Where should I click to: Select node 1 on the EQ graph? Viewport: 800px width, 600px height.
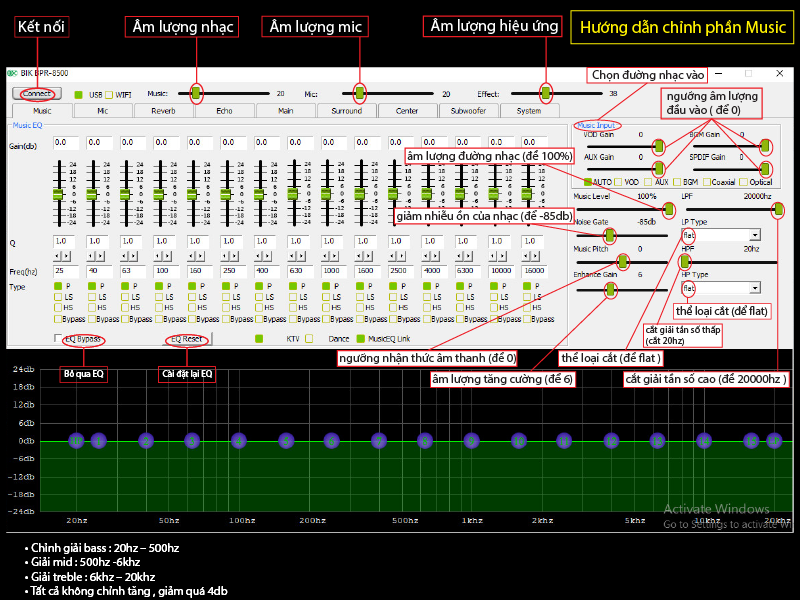[x=98, y=441]
